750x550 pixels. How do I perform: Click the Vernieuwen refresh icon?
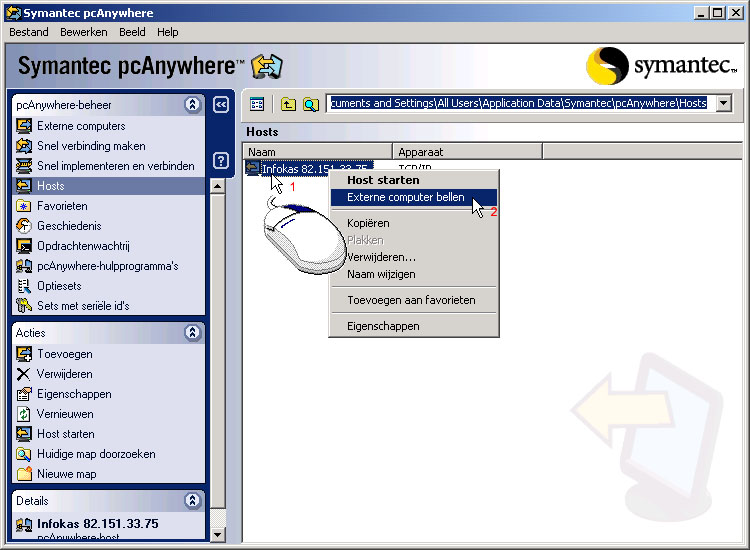click(x=24, y=414)
